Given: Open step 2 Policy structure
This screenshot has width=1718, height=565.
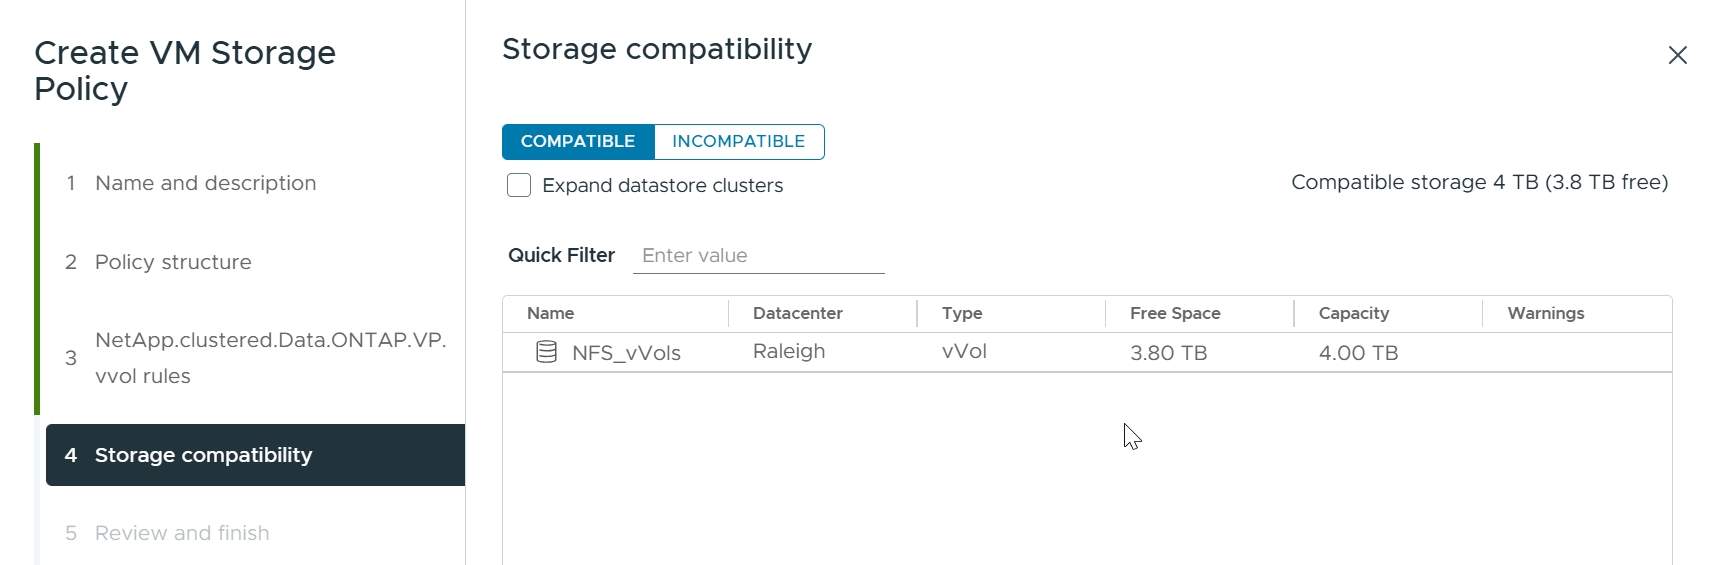Looking at the screenshot, I should click(173, 262).
